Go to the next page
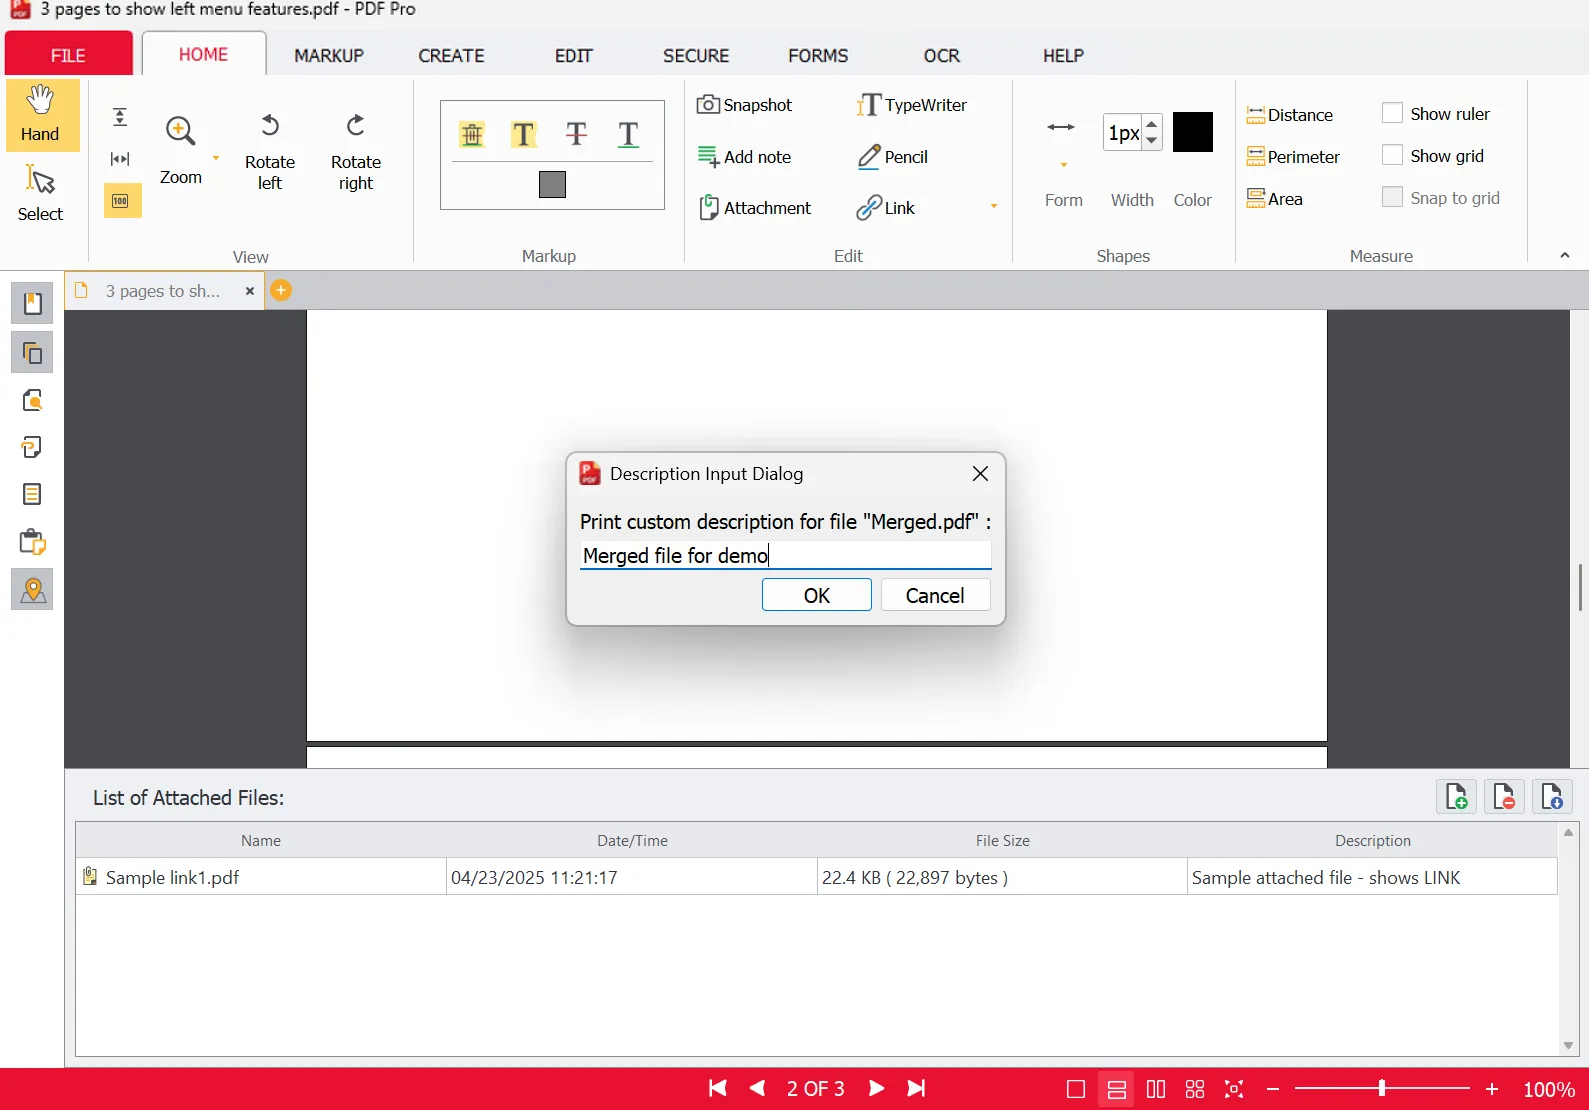 coord(876,1088)
